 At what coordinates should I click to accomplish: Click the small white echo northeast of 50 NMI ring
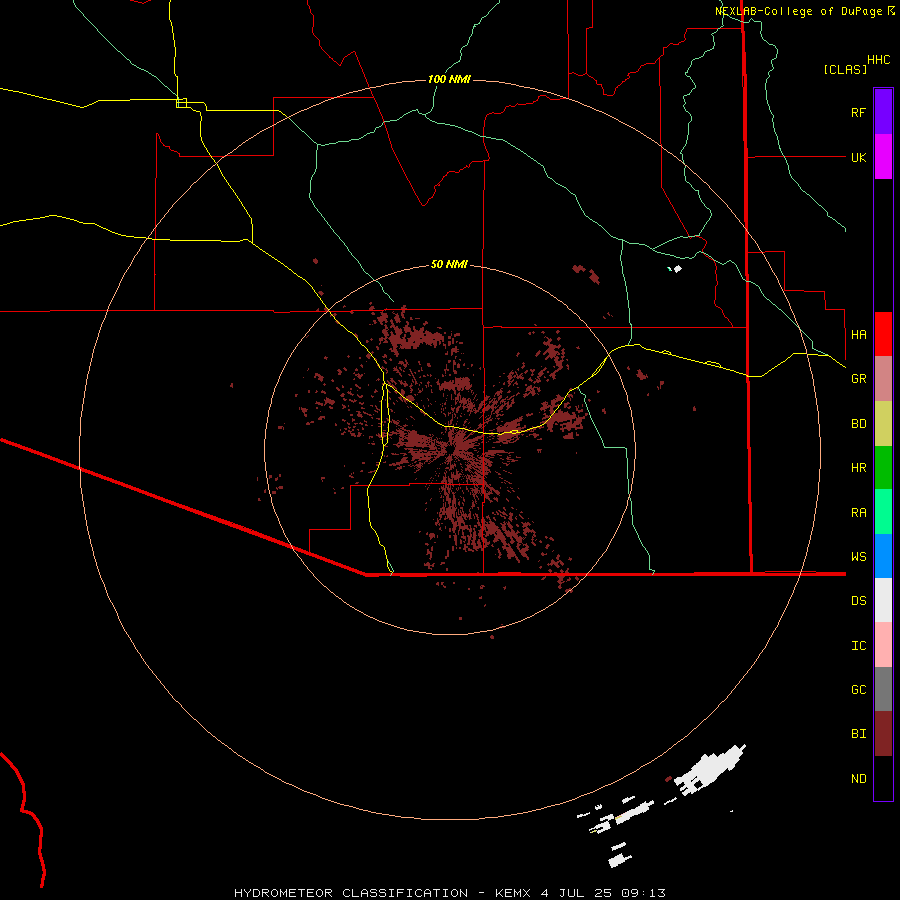(678, 269)
